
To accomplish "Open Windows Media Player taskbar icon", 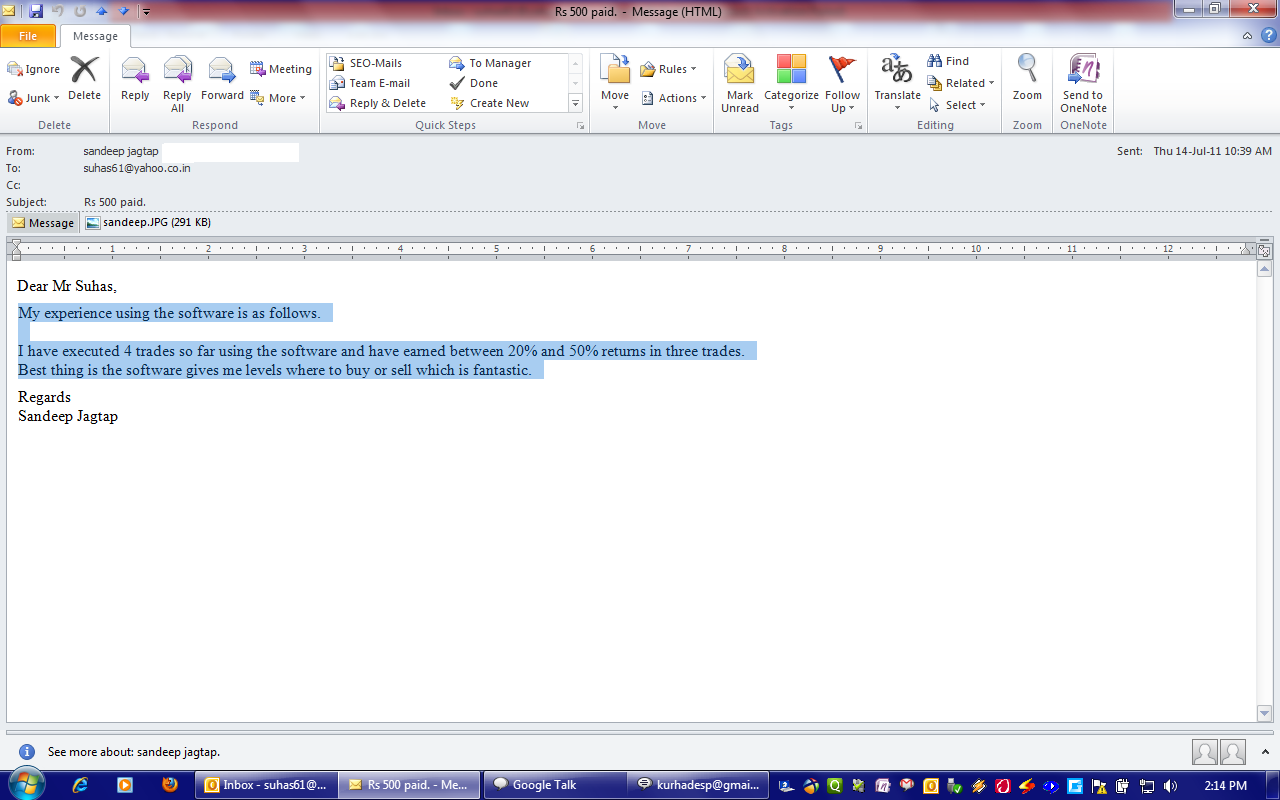I will pyautogui.click(x=125, y=785).
